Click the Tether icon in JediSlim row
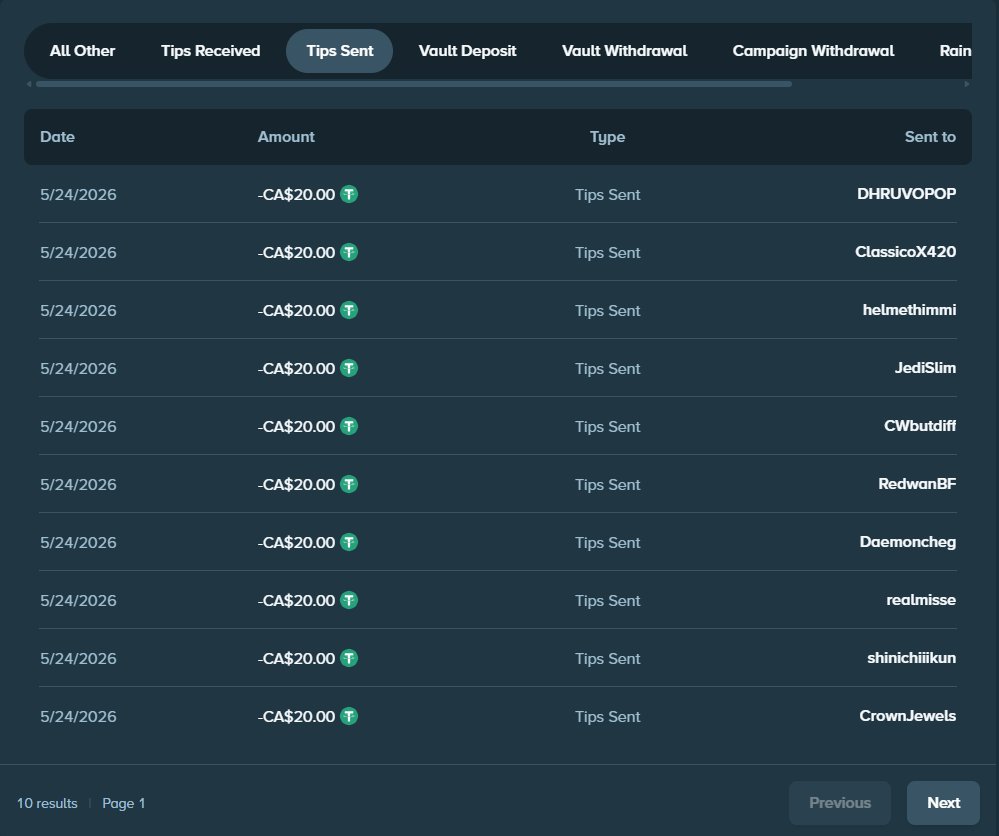The height and width of the screenshot is (836, 999). pos(349,368)
